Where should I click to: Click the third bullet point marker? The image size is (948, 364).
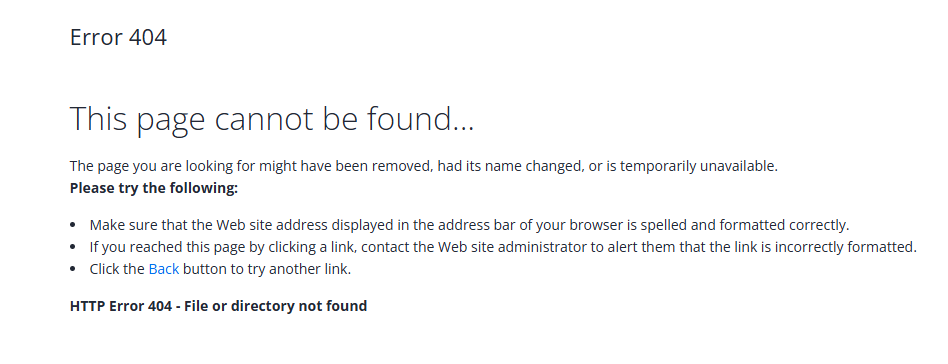(x=73, y=269)
